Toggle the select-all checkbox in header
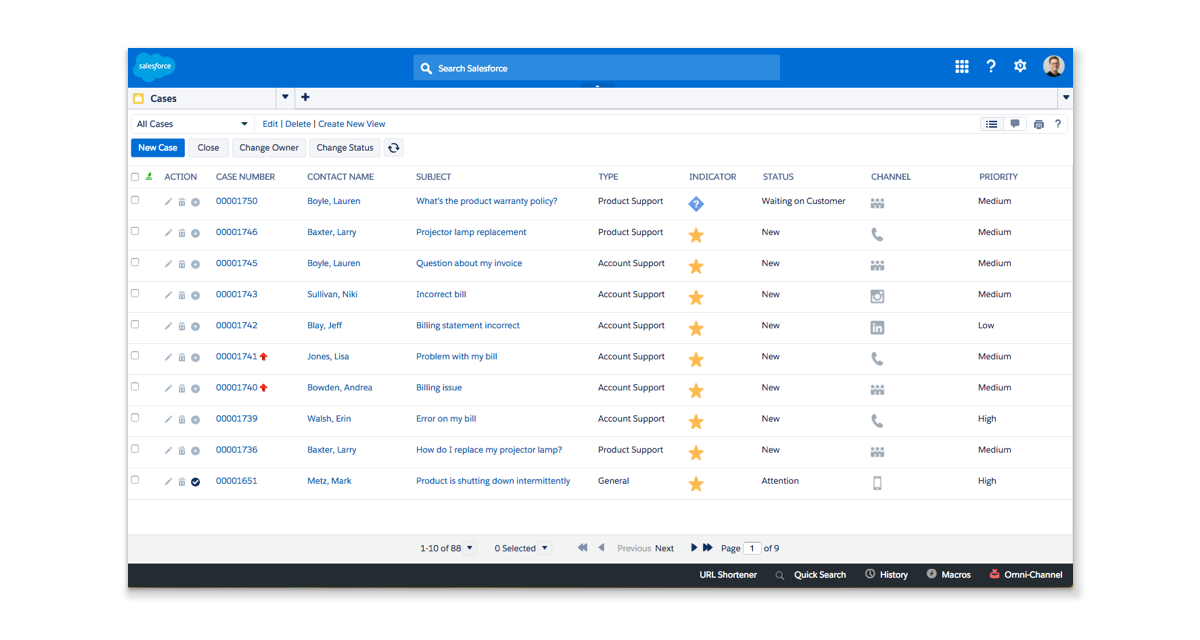 click(135, 177)
